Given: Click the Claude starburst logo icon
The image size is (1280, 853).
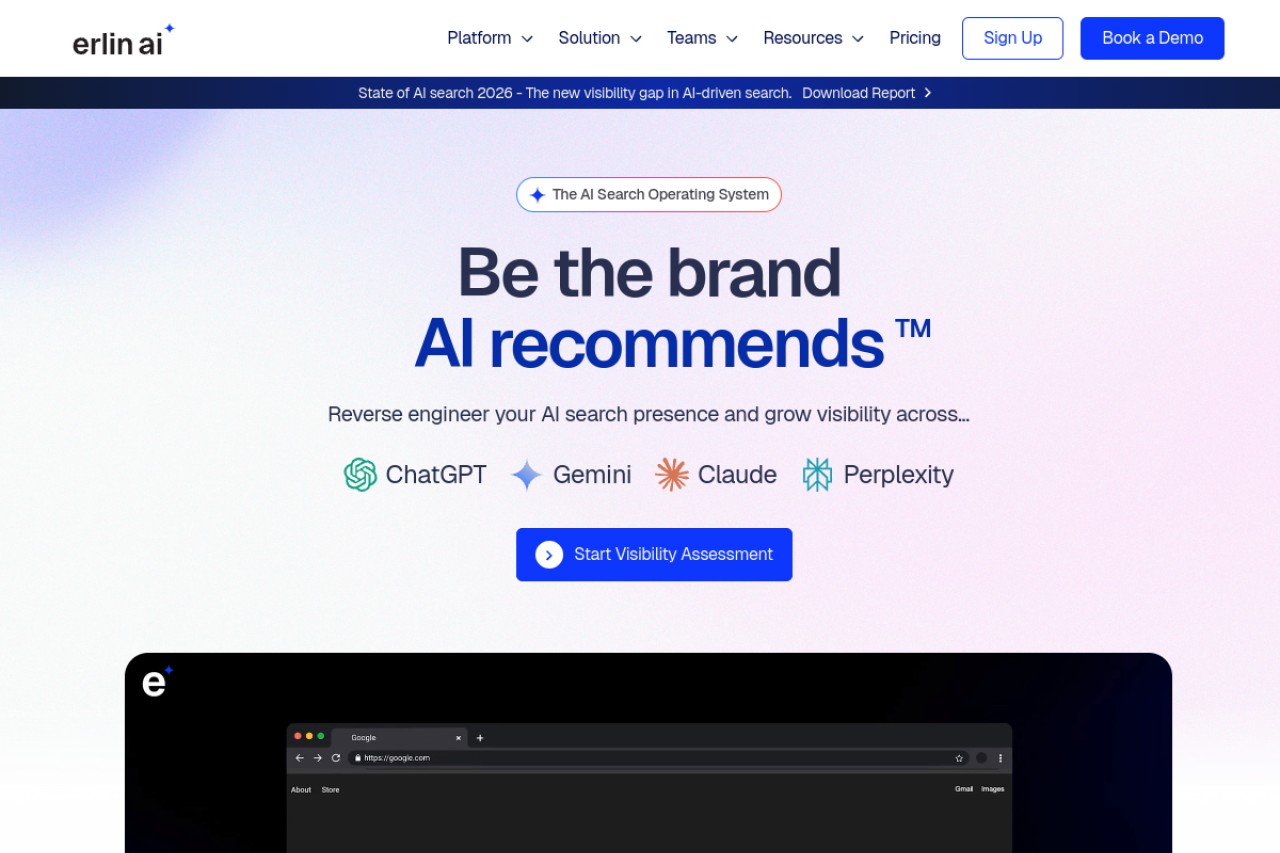Looking at the screenshot, I should click(x=672, y=474).
